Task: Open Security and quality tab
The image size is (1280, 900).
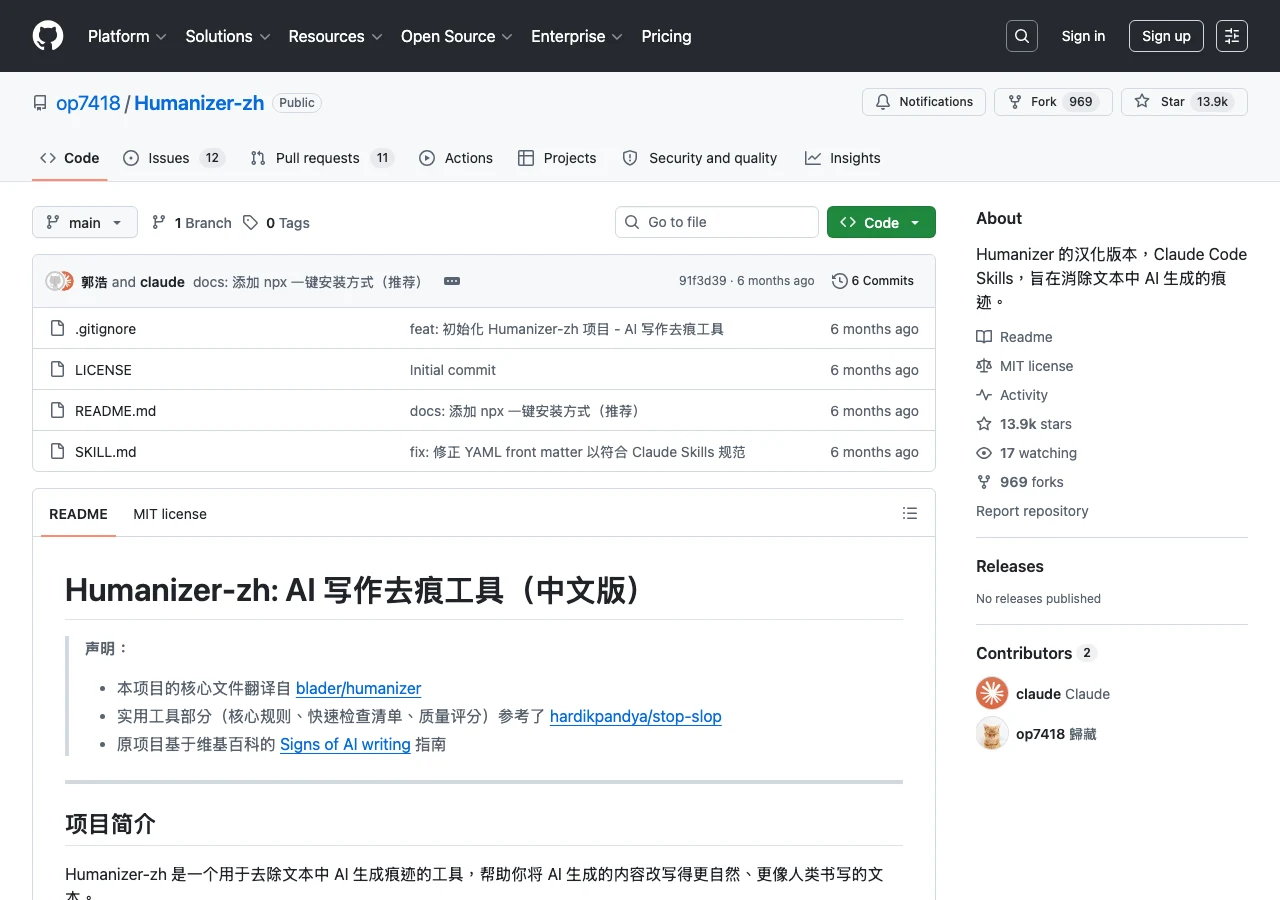Action: point(700,158)
